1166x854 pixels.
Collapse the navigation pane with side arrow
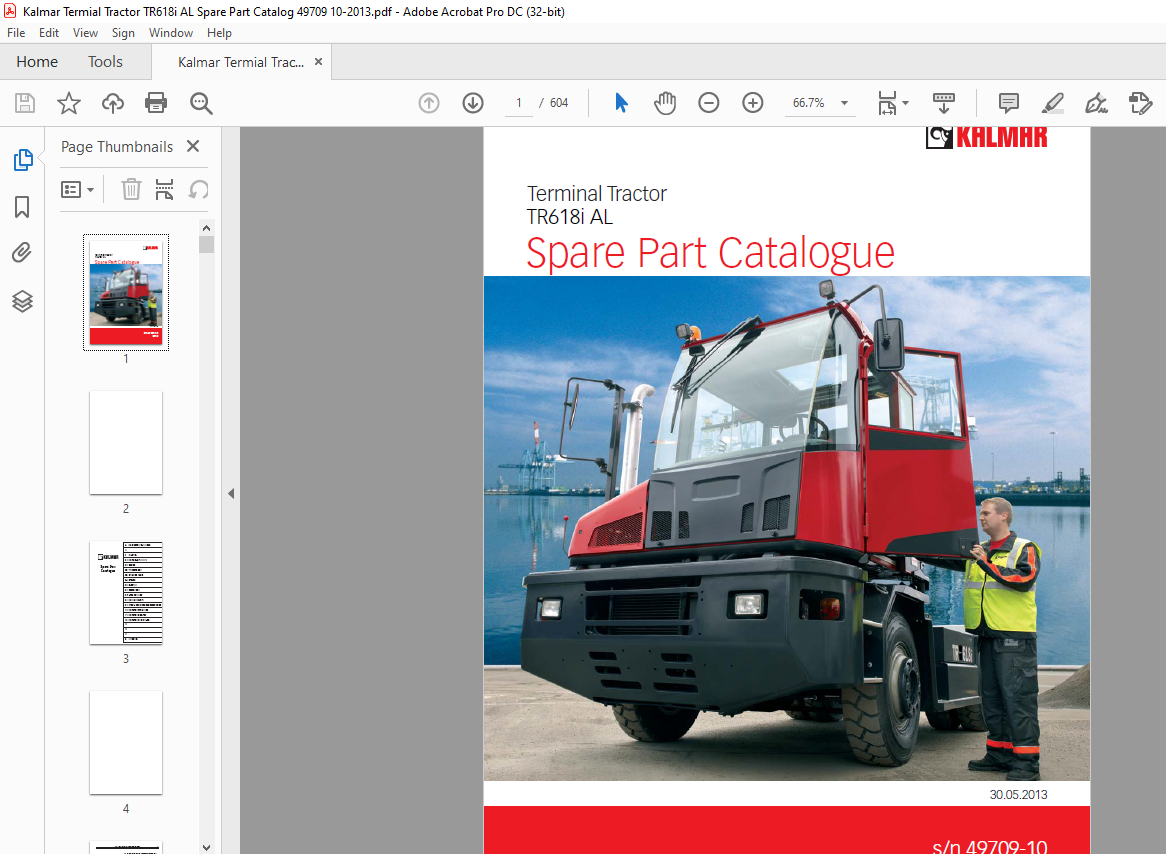[231, 493]
